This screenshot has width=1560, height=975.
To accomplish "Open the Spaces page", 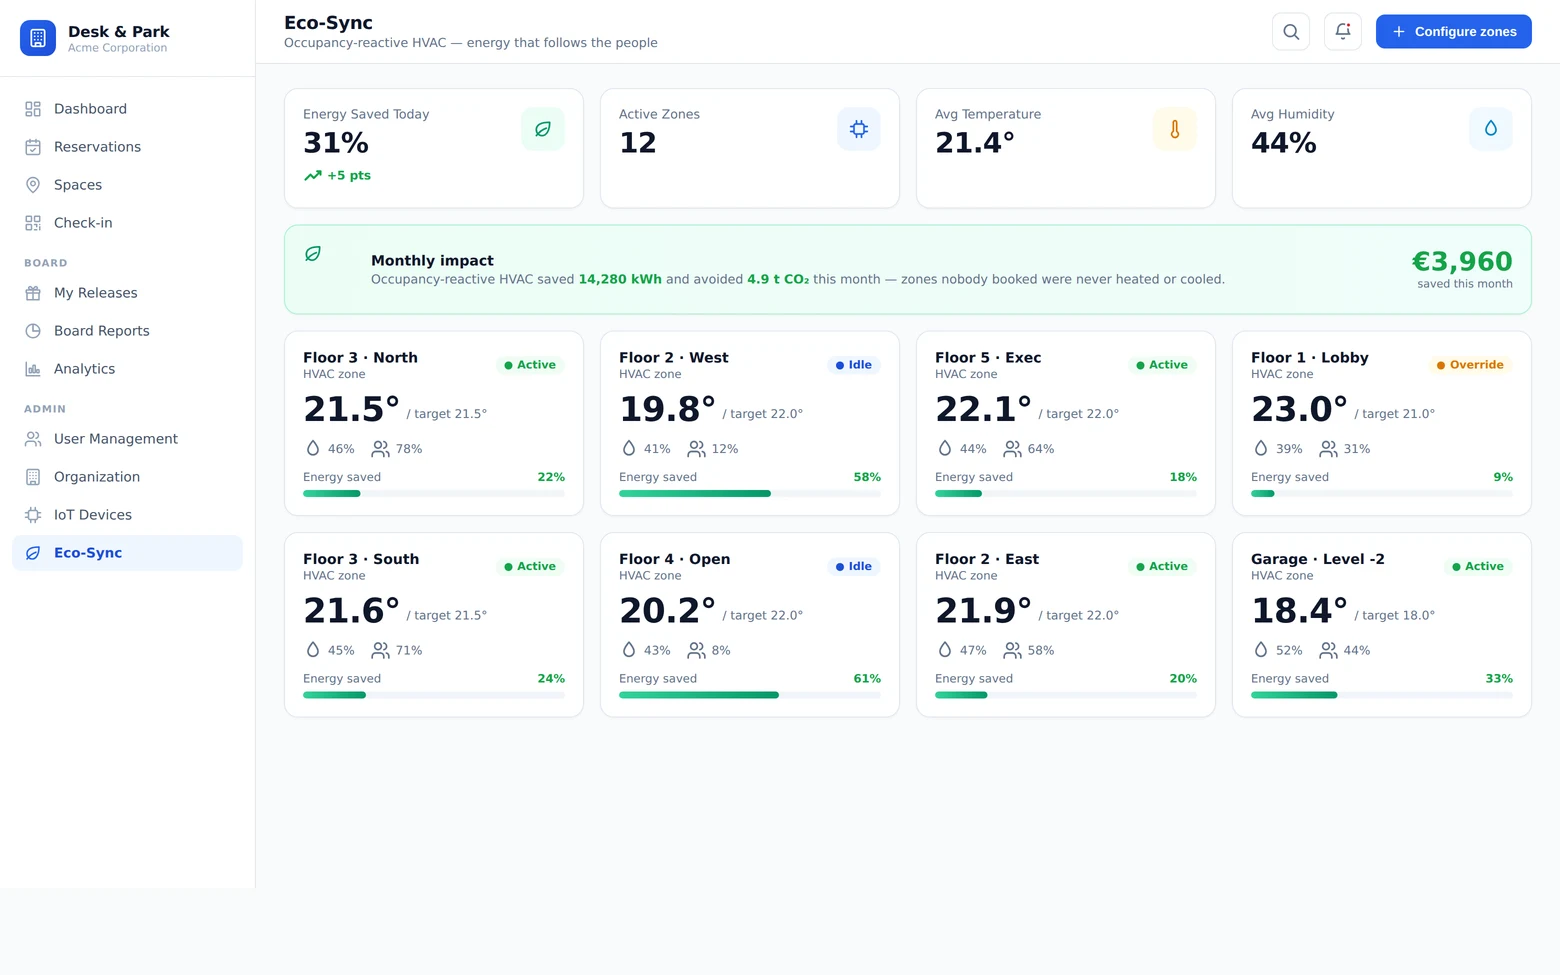I will (x=127, y=185).
